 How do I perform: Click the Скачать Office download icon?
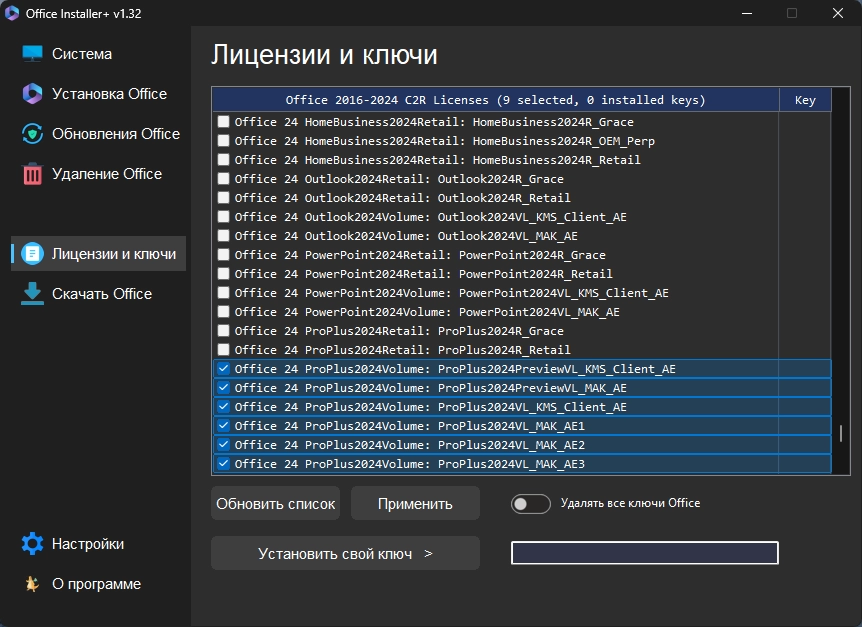(33, 294)
